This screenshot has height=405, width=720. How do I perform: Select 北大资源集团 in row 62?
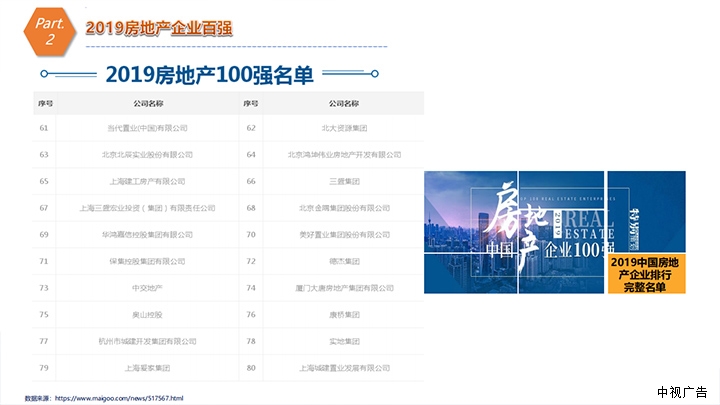[x=344, y=128]
